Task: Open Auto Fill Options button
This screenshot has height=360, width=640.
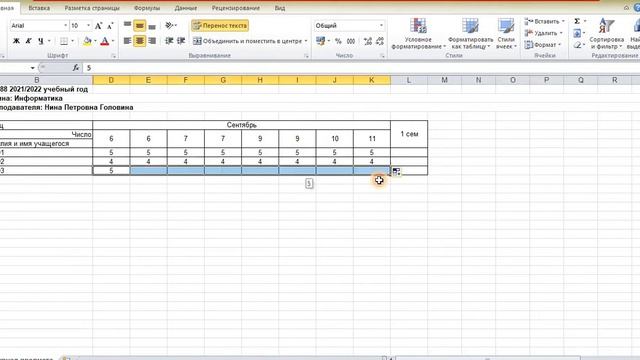Action: click(x=396, y=172)
